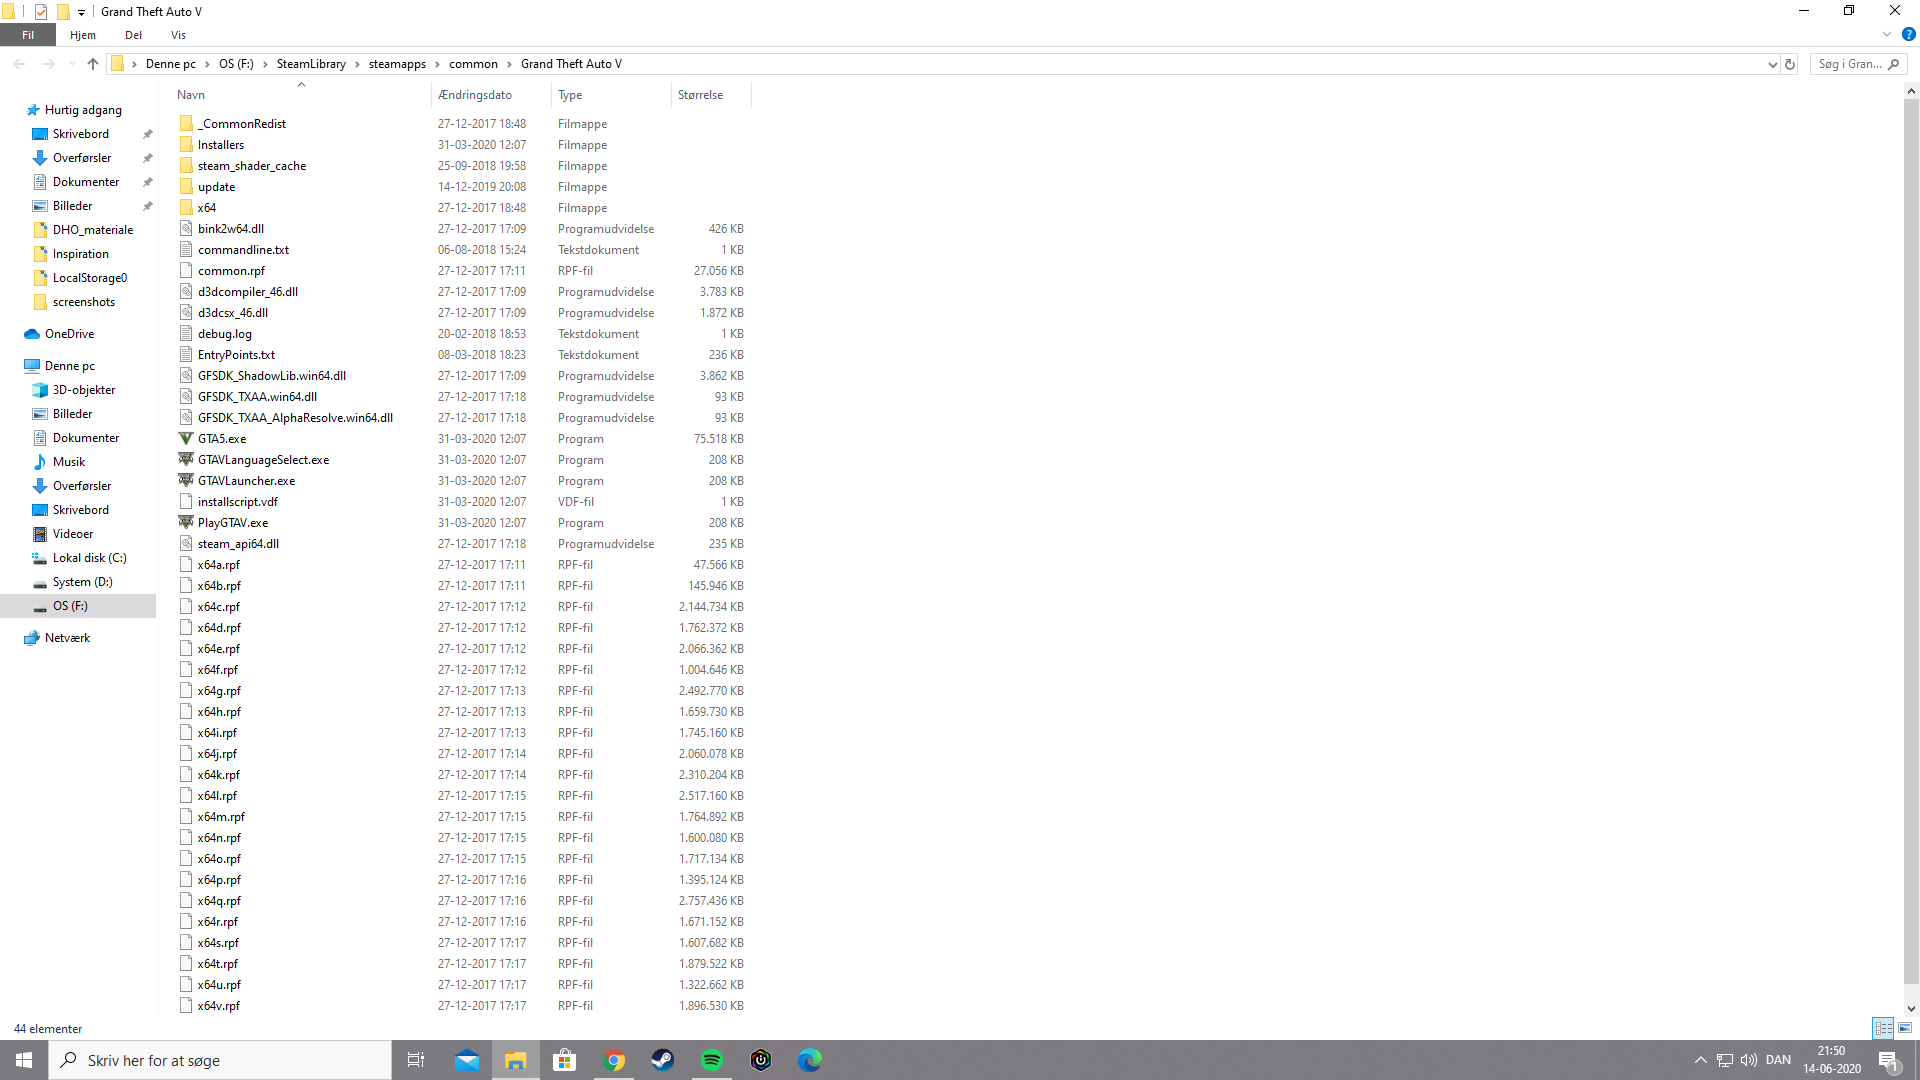Viewport: 1920px width, 1080px height.
Task: Click the GTA5.exe program icon
Action: [x=186, y=438]
